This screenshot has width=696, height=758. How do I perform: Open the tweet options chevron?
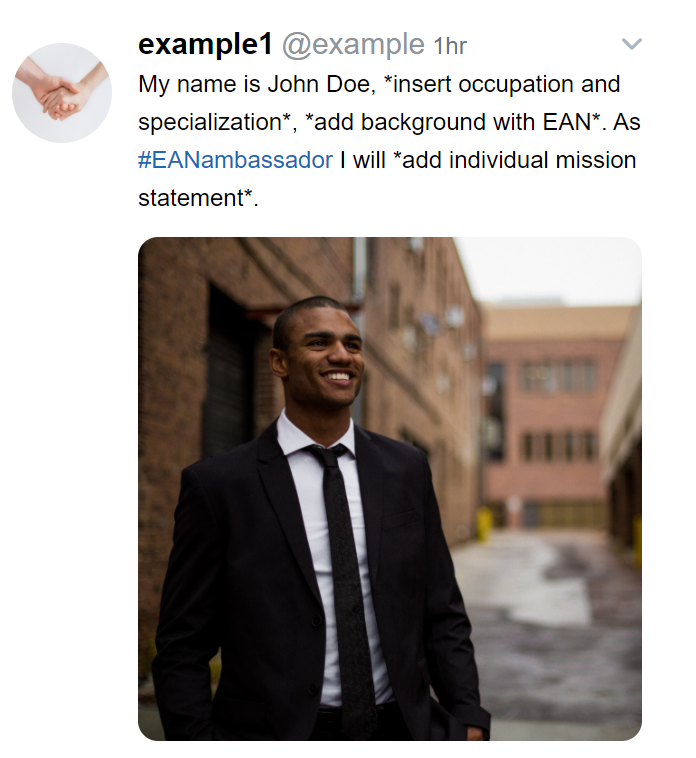tap(631, 44)
